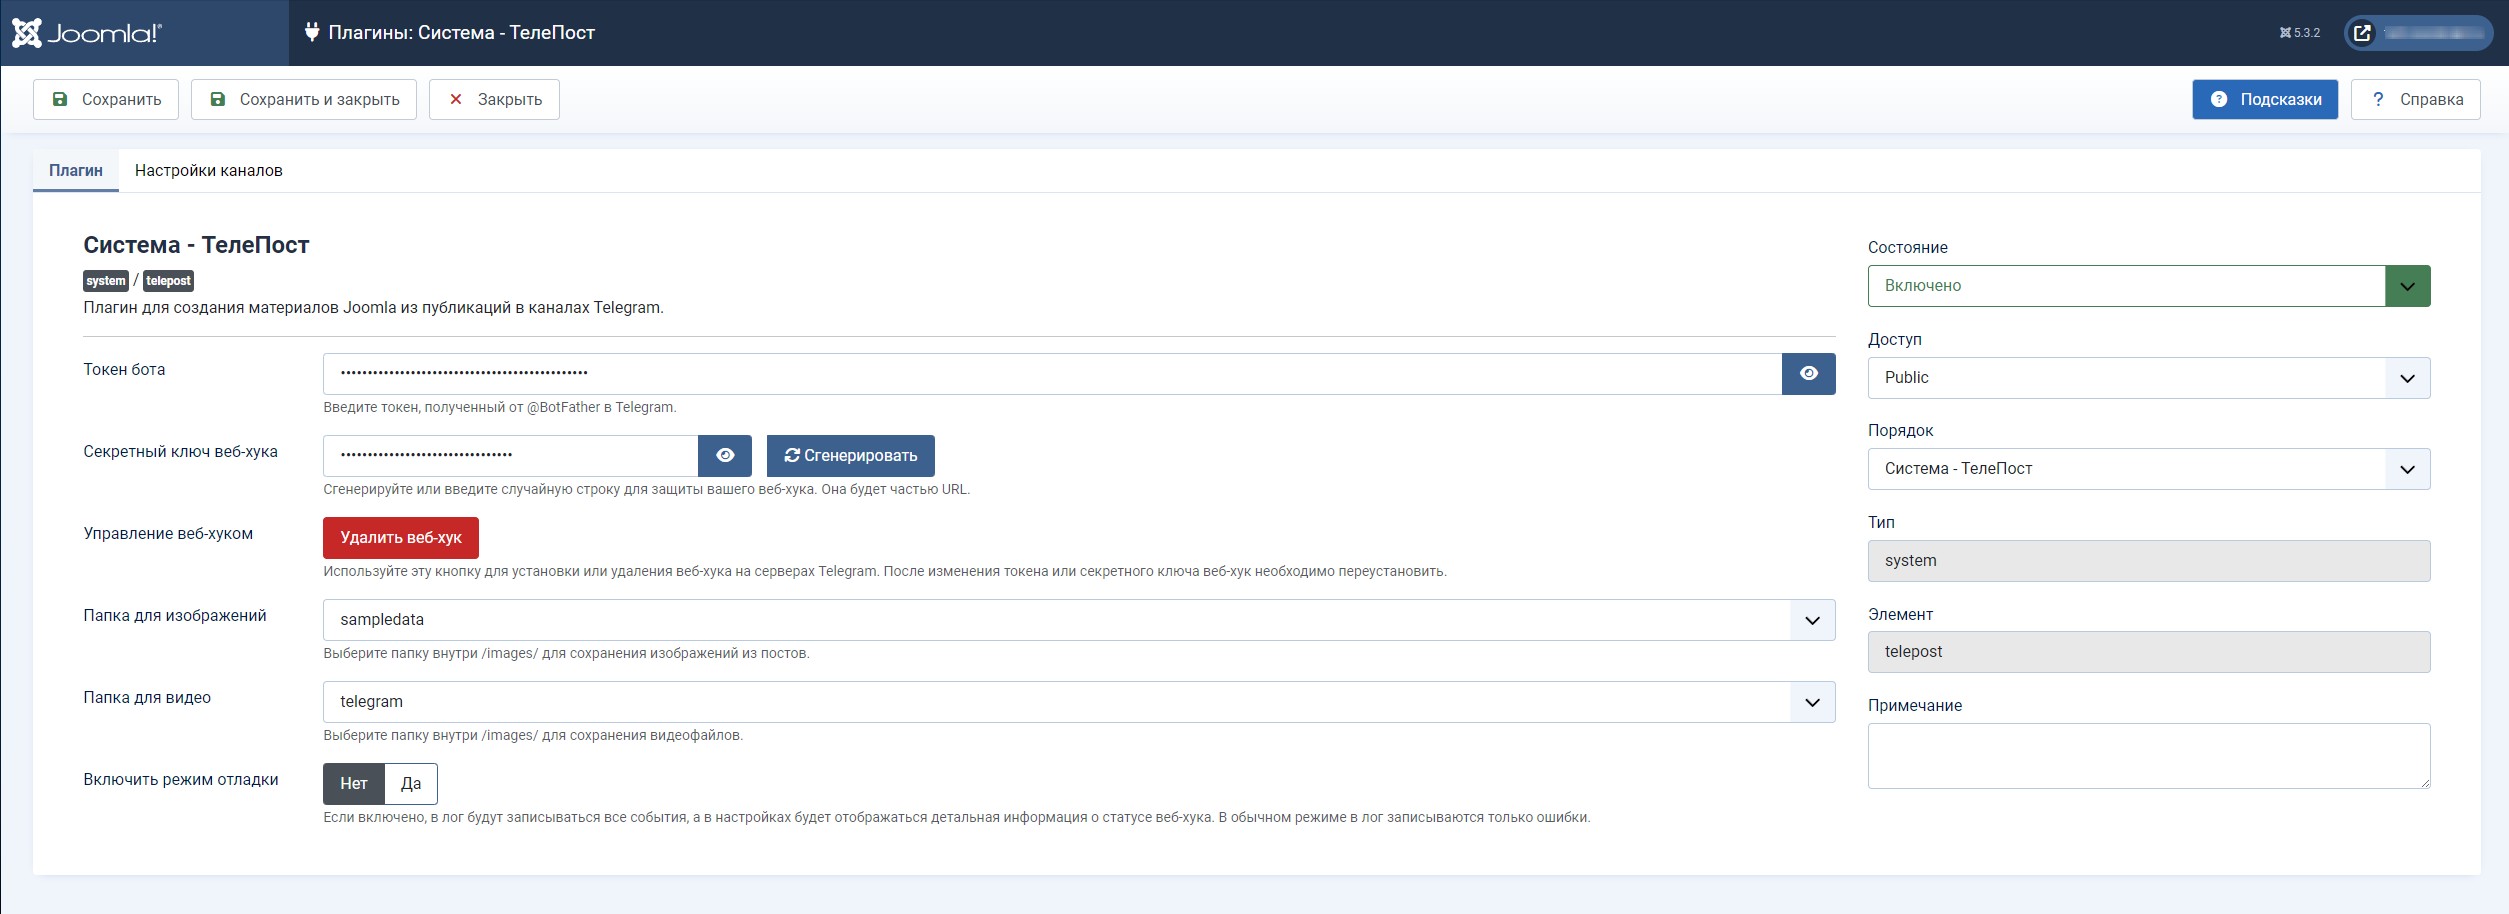This screenshot has height=914, width=2509.
Task: Show the bot token with the eye icon
Action: tap(1808, 374)
